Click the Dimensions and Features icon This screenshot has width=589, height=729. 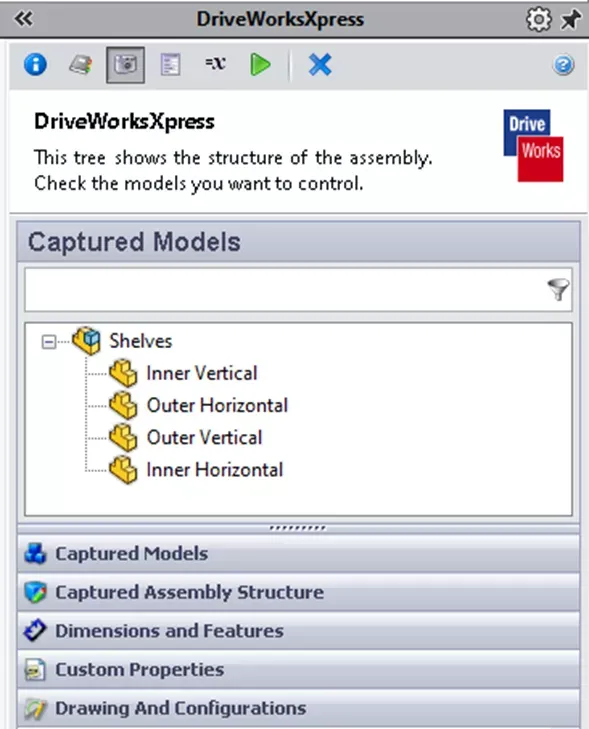35,631
